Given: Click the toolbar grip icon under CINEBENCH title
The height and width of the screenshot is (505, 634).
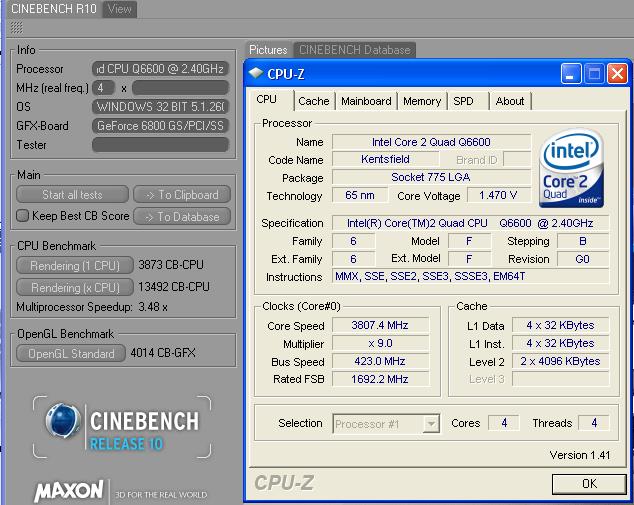Looking at the screenshot, I should (16, 27).
